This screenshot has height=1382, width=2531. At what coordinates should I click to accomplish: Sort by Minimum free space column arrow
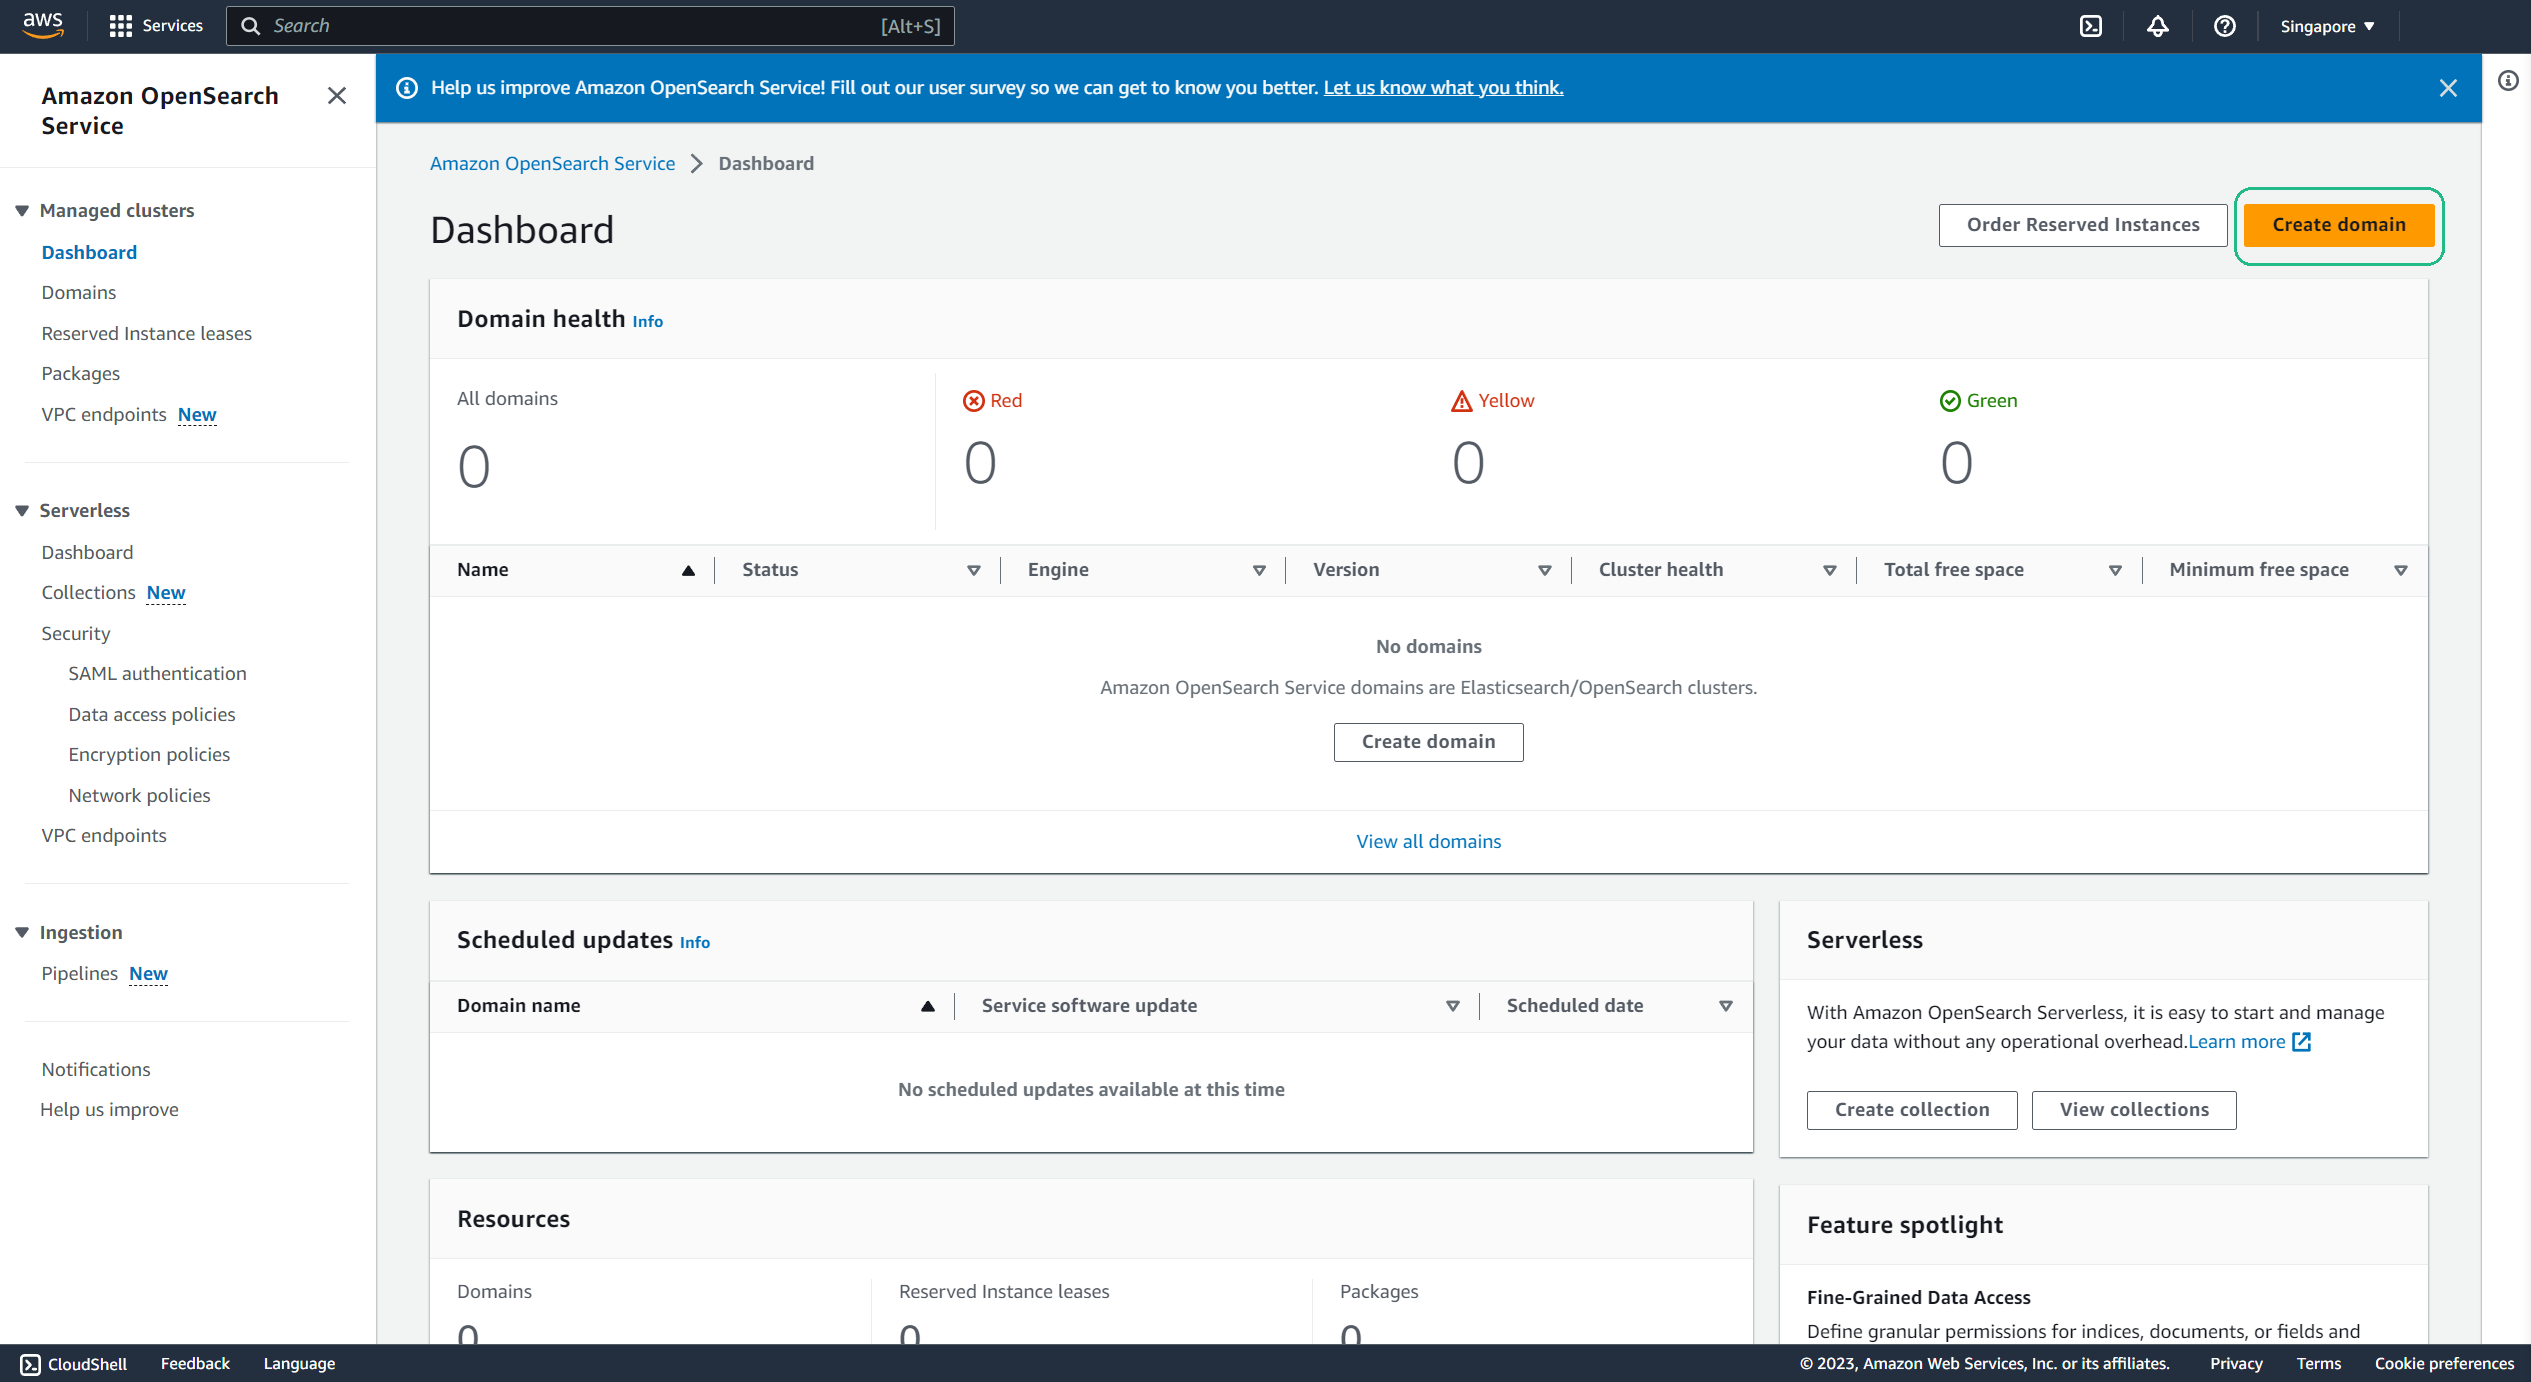(2401, 571)
